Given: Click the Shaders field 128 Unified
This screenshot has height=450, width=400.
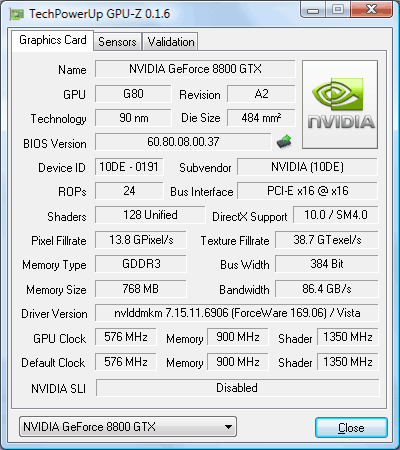Looking at the screenshot, I should [150, 215].
